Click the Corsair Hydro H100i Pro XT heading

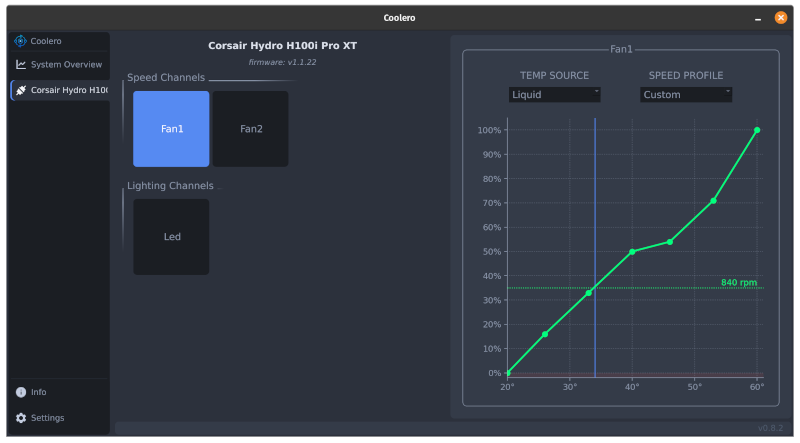pyautogui.click(x=282, y=45)
